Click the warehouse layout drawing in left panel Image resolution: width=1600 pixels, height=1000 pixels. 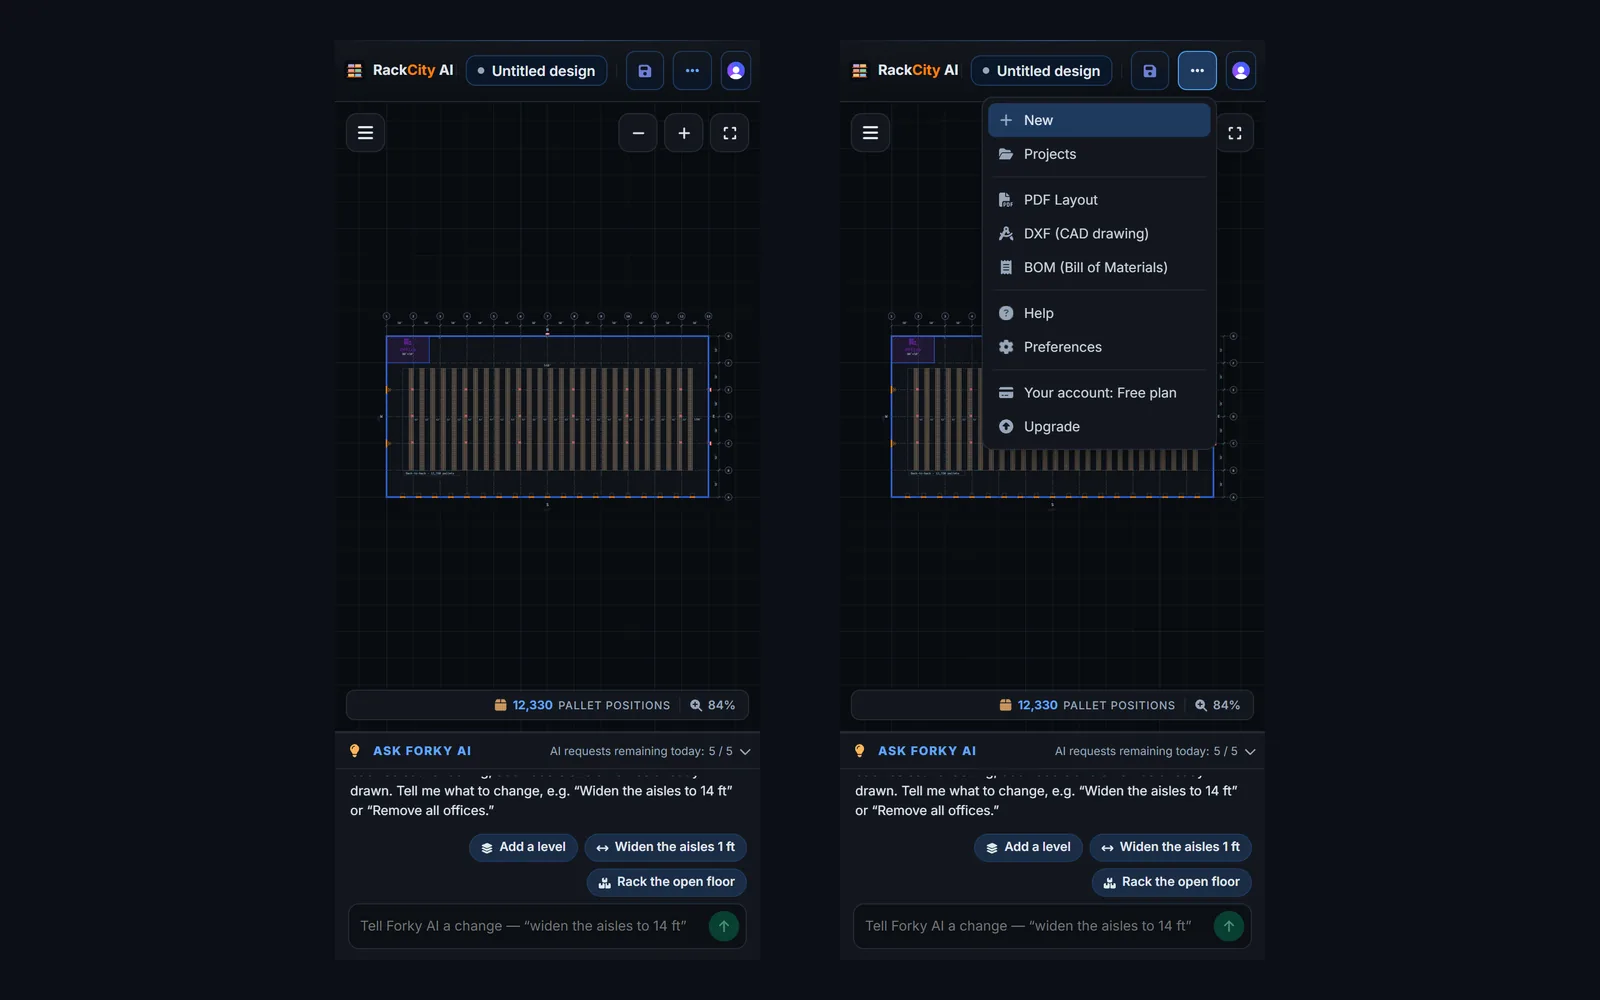pyautogui.click(x=548, y=417)
